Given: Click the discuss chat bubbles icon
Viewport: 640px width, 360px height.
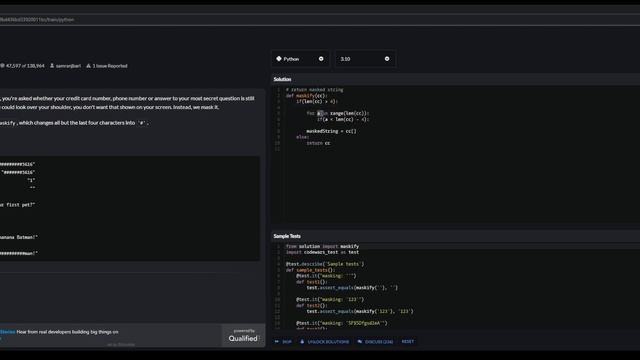Looking at the screenshot, I should 360,342.
